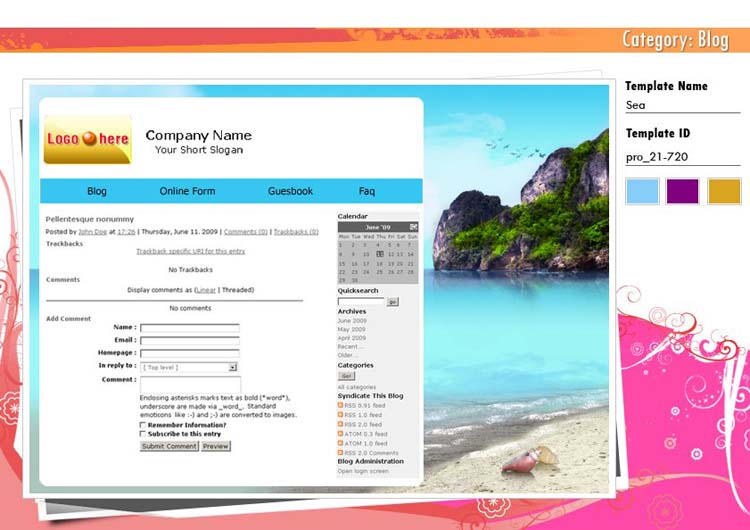750x530 pixels.
Task: Click the ATOM 0.3 feed icon
Action: click(x=341, y=434)
